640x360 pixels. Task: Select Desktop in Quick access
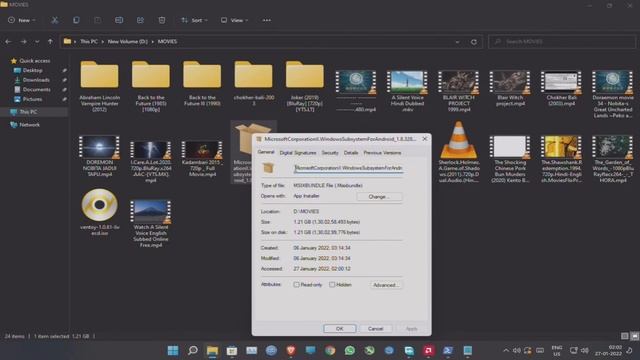(33, 70)
